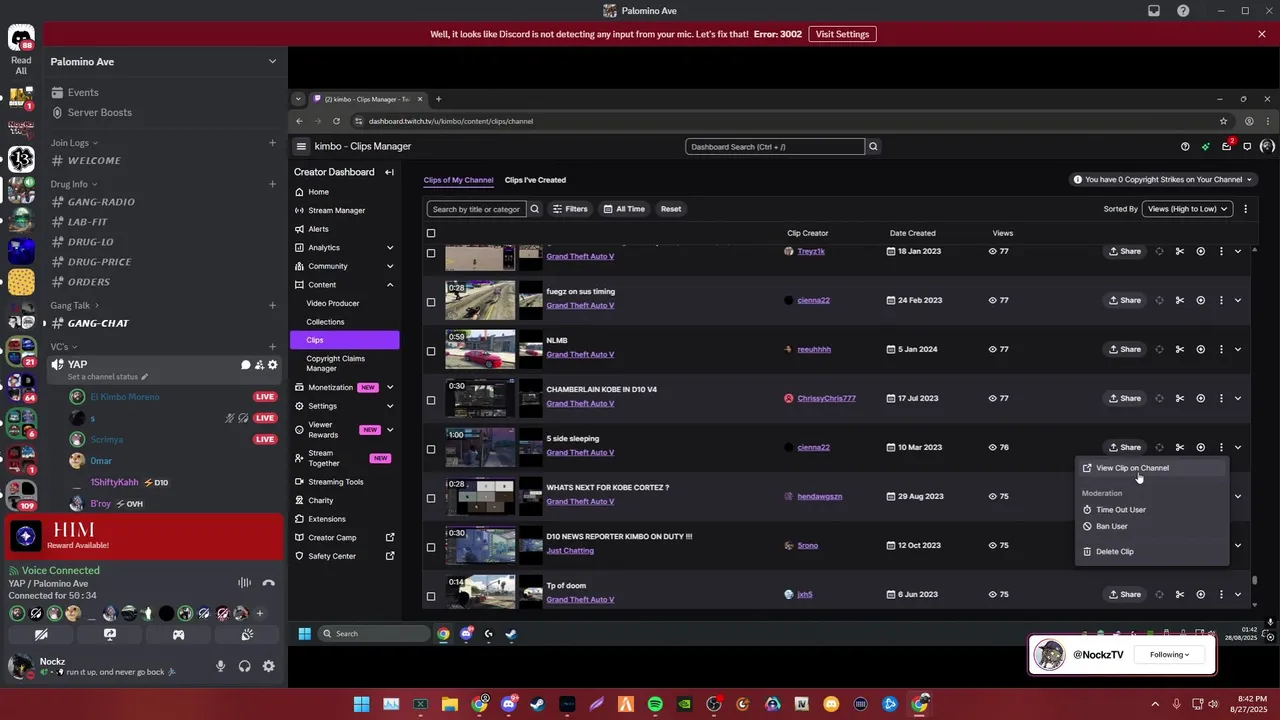The width and height of the screenshot is (1280, 720).
Task: Share your screen in Discord voice panel
Action: click(x=110, y=634)
